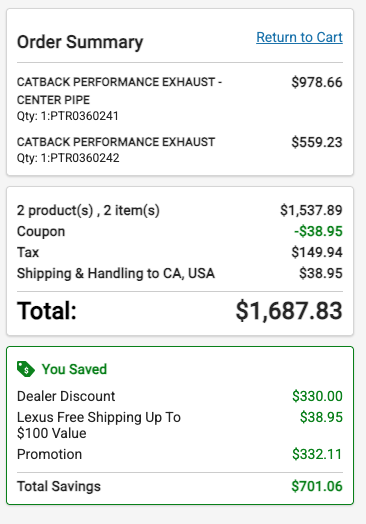The image size is (366, 524).
Task: Click Lexus Free Shipping Up To $100 Value
Action: [99, 425]
